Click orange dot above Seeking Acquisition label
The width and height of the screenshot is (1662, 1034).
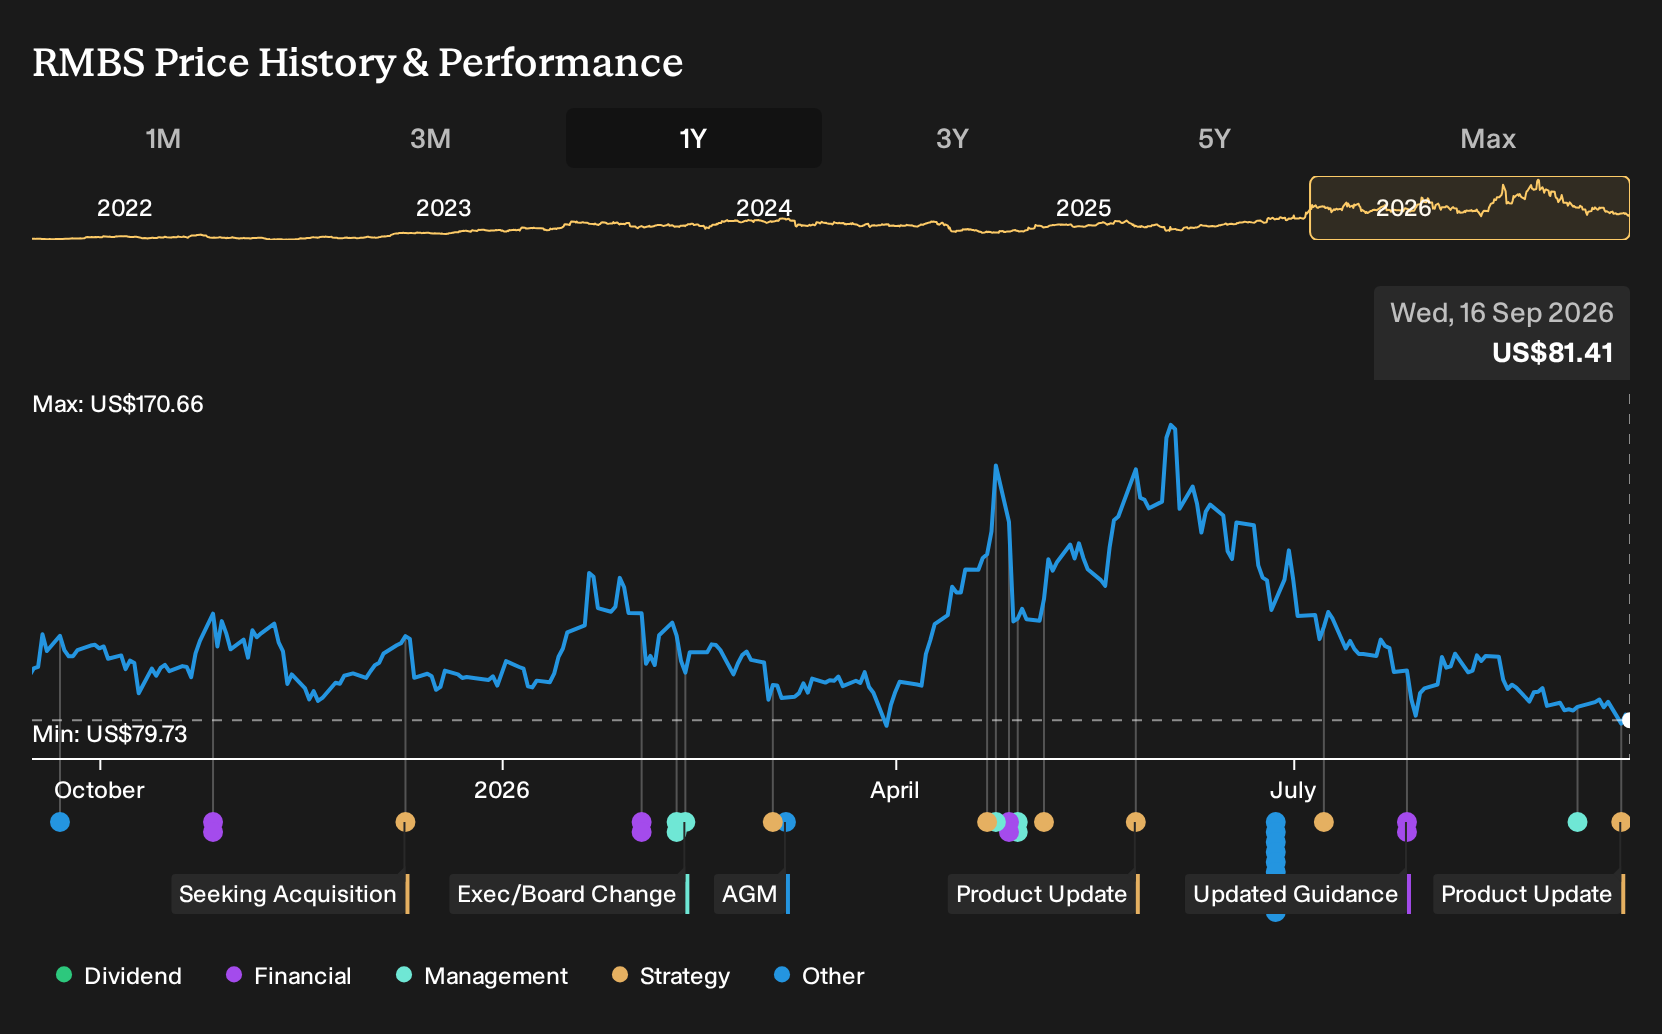405,822
